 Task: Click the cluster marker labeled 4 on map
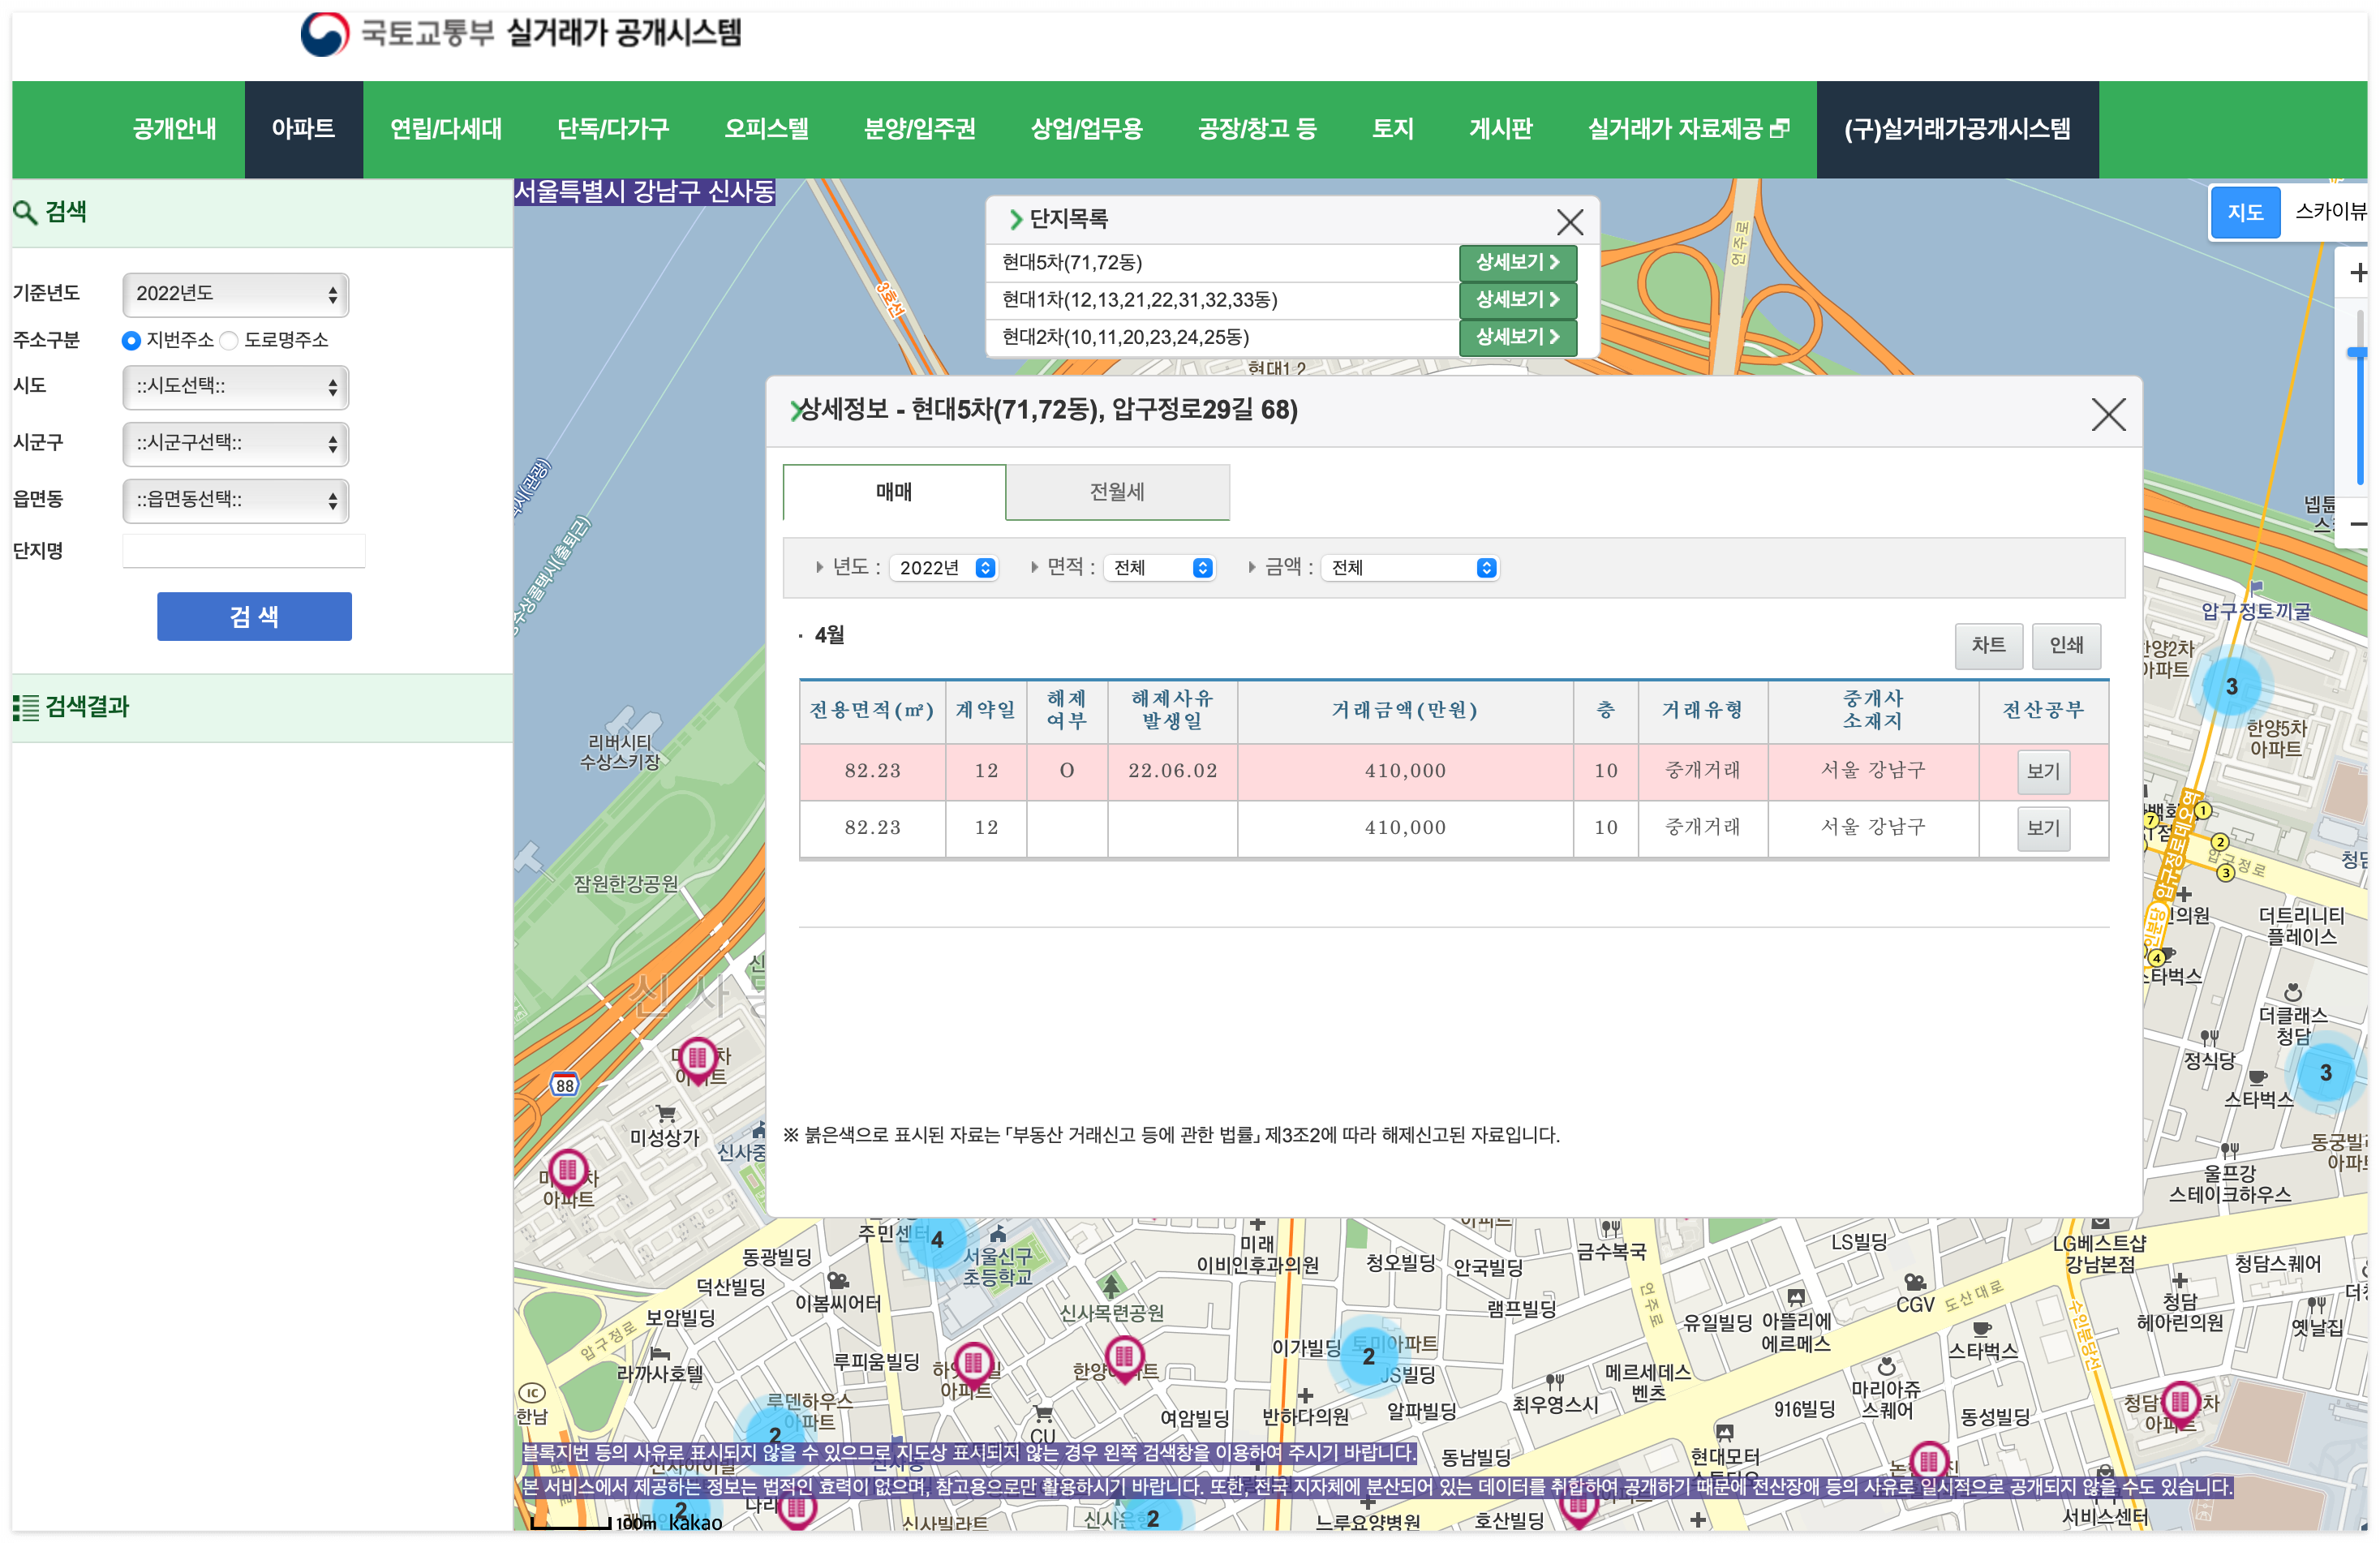coord(936,1240)
